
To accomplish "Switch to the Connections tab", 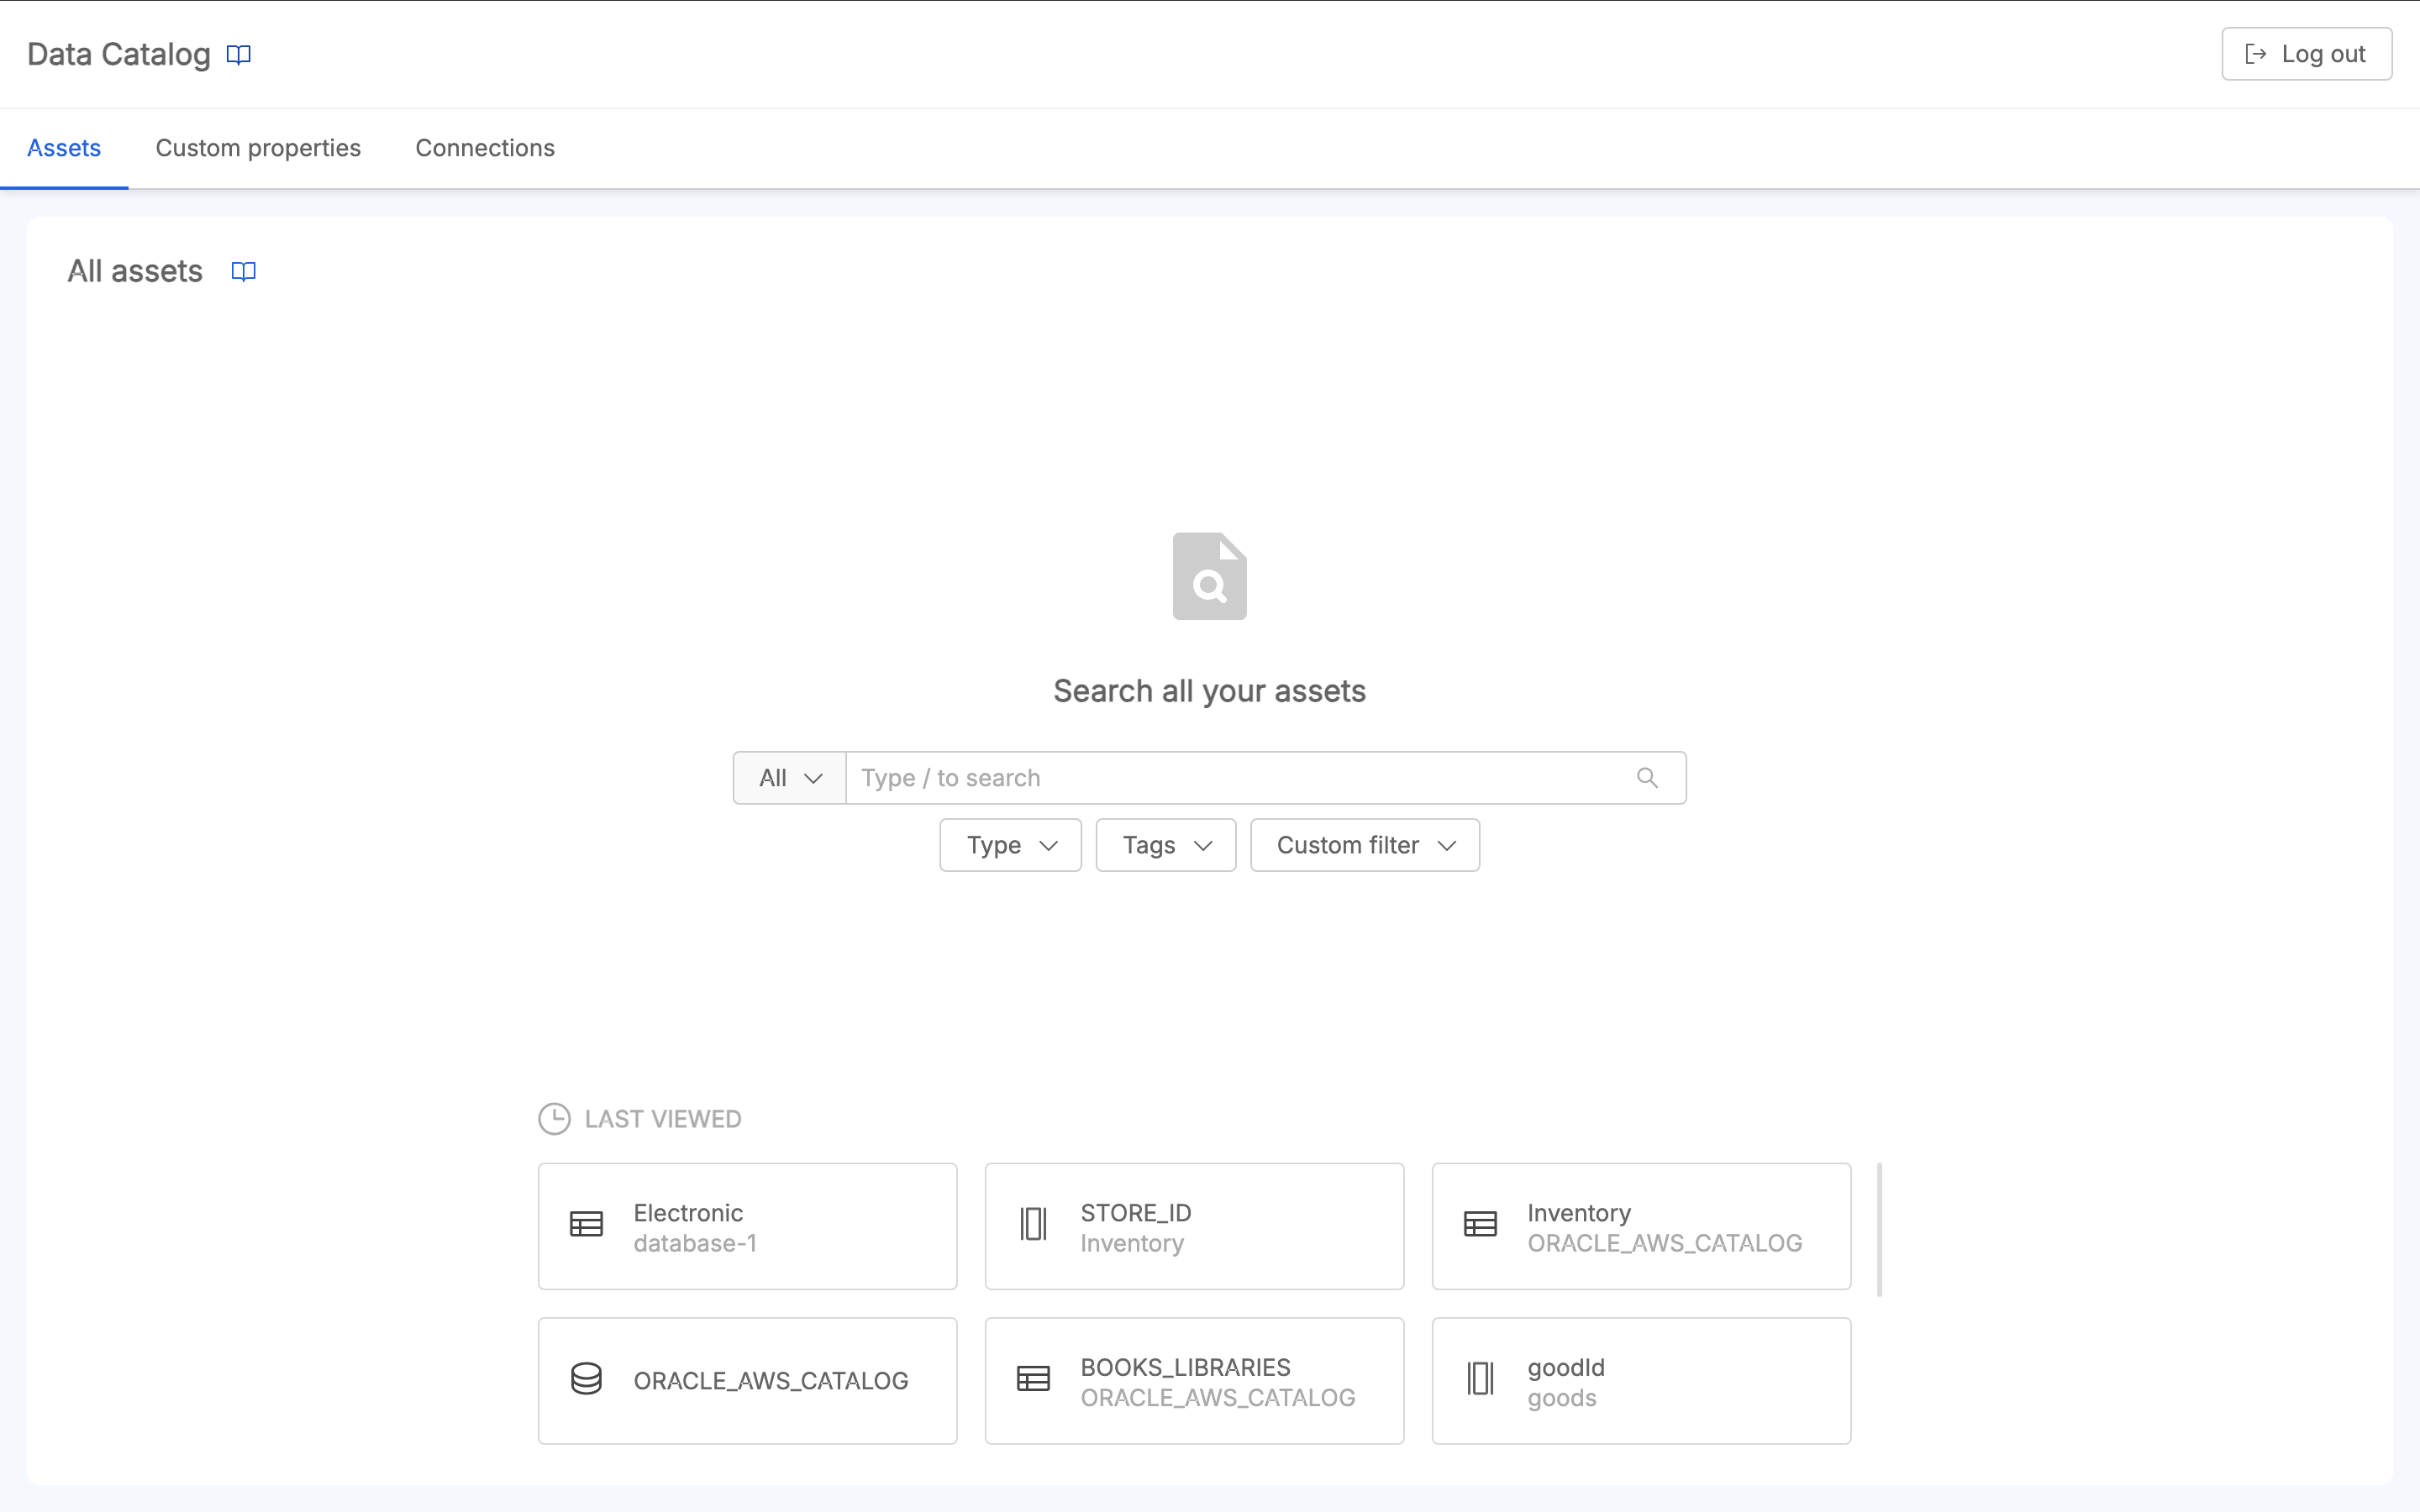I will pos(484,148).
